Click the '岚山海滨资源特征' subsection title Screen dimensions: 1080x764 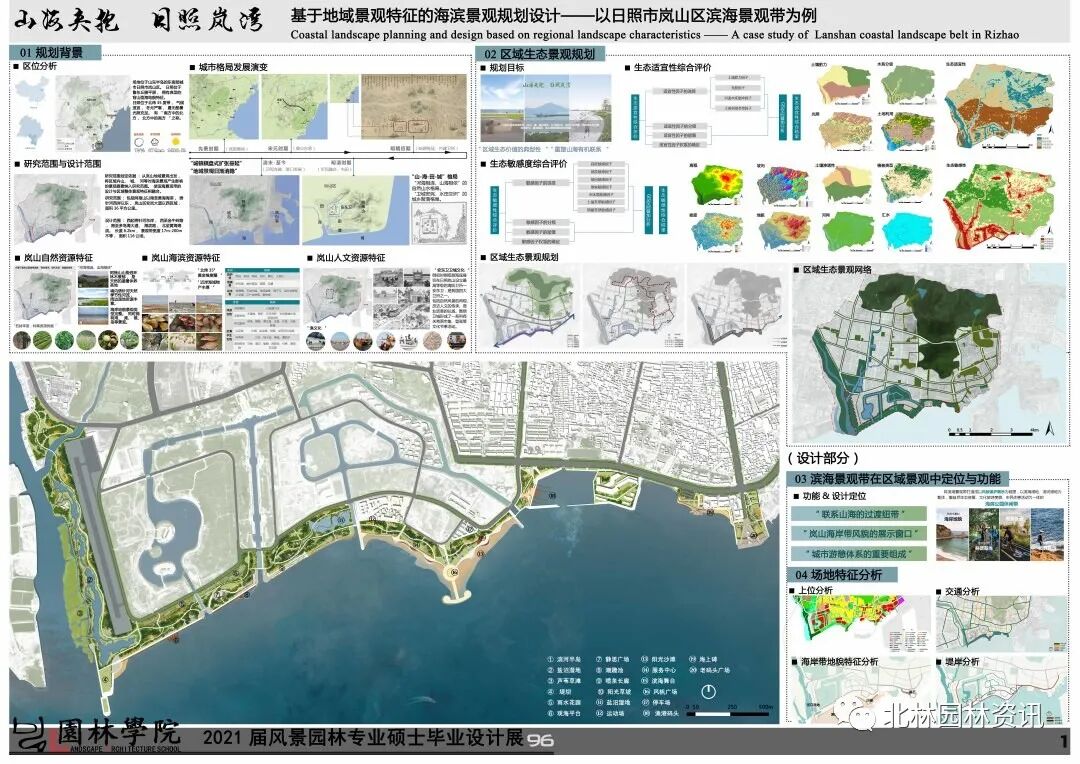(185, 257)
